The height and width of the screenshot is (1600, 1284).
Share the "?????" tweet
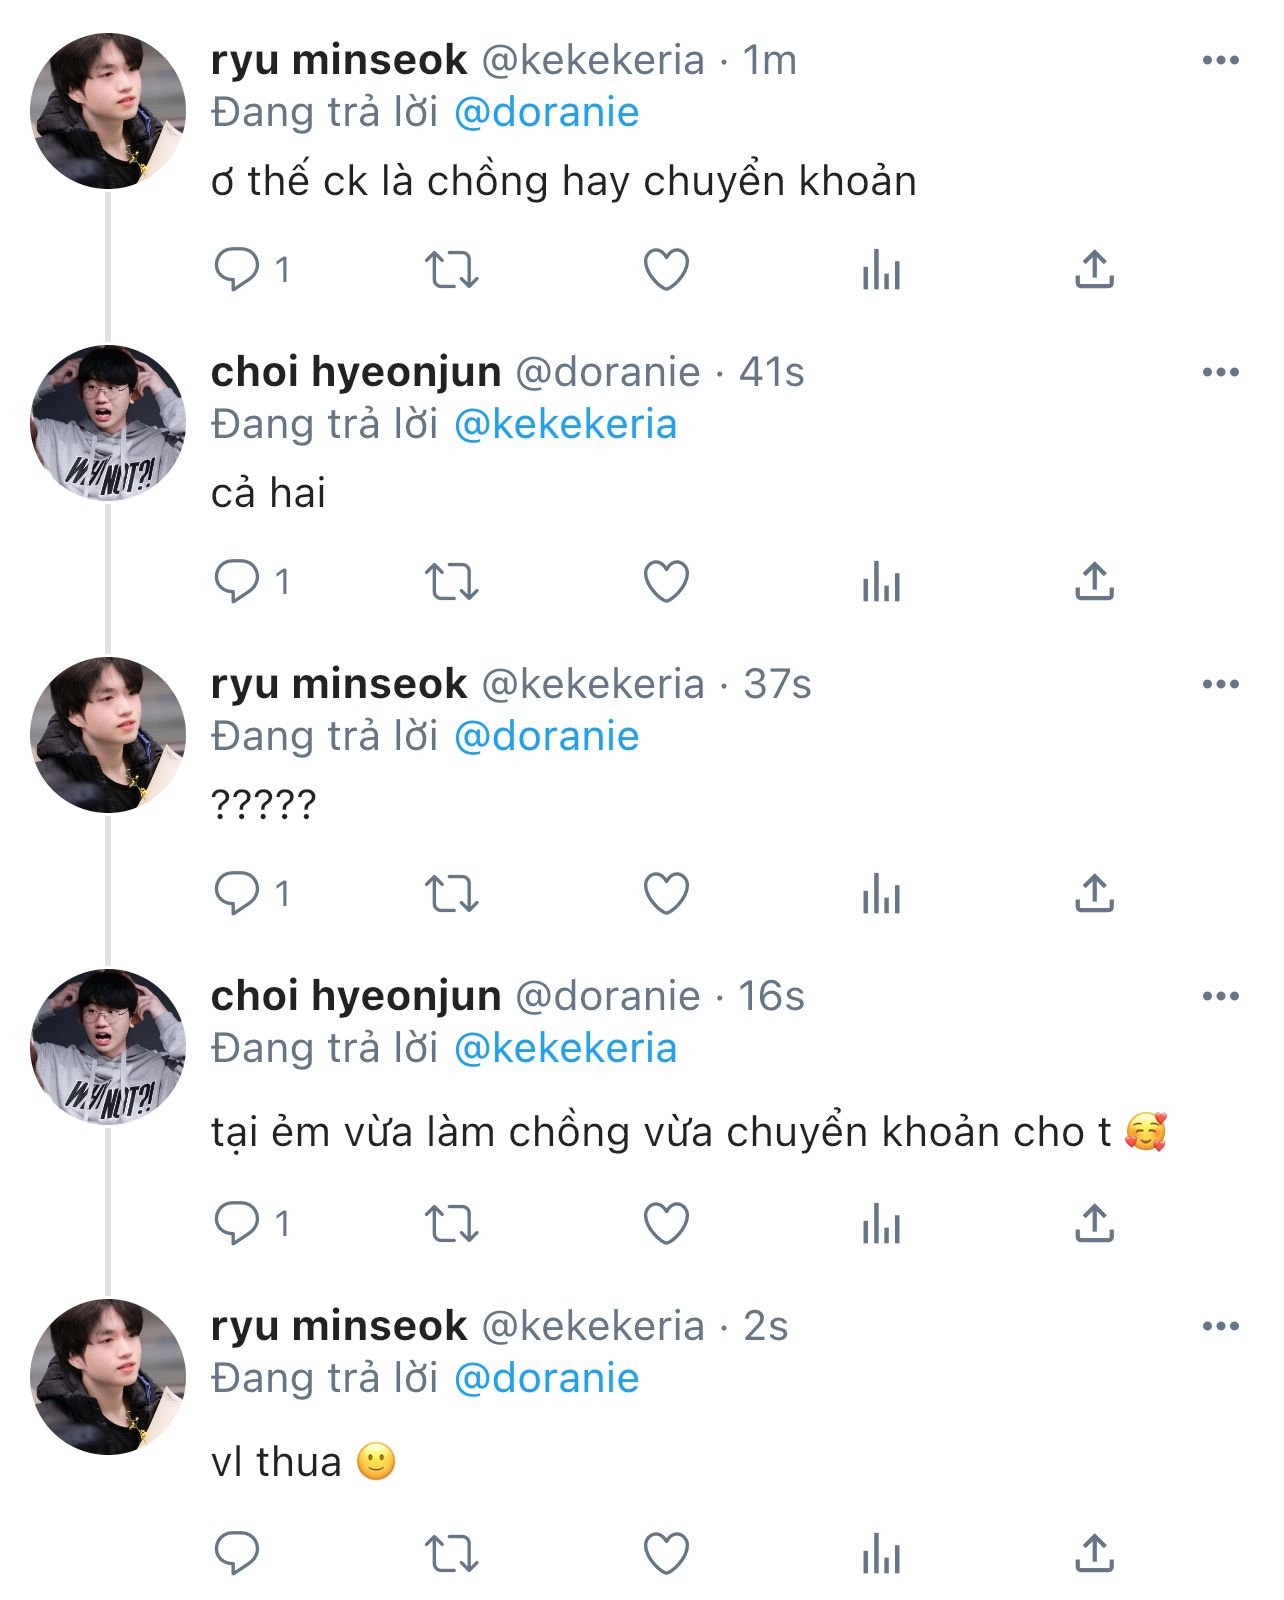(1094, 894)
